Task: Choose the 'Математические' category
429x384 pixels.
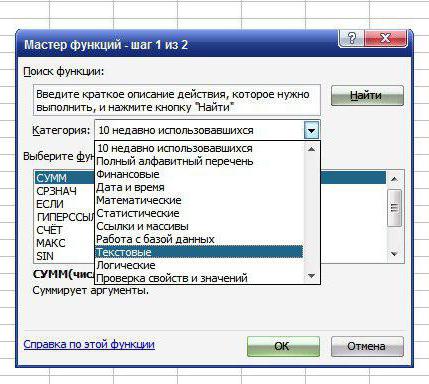Action: click(199, 200)
